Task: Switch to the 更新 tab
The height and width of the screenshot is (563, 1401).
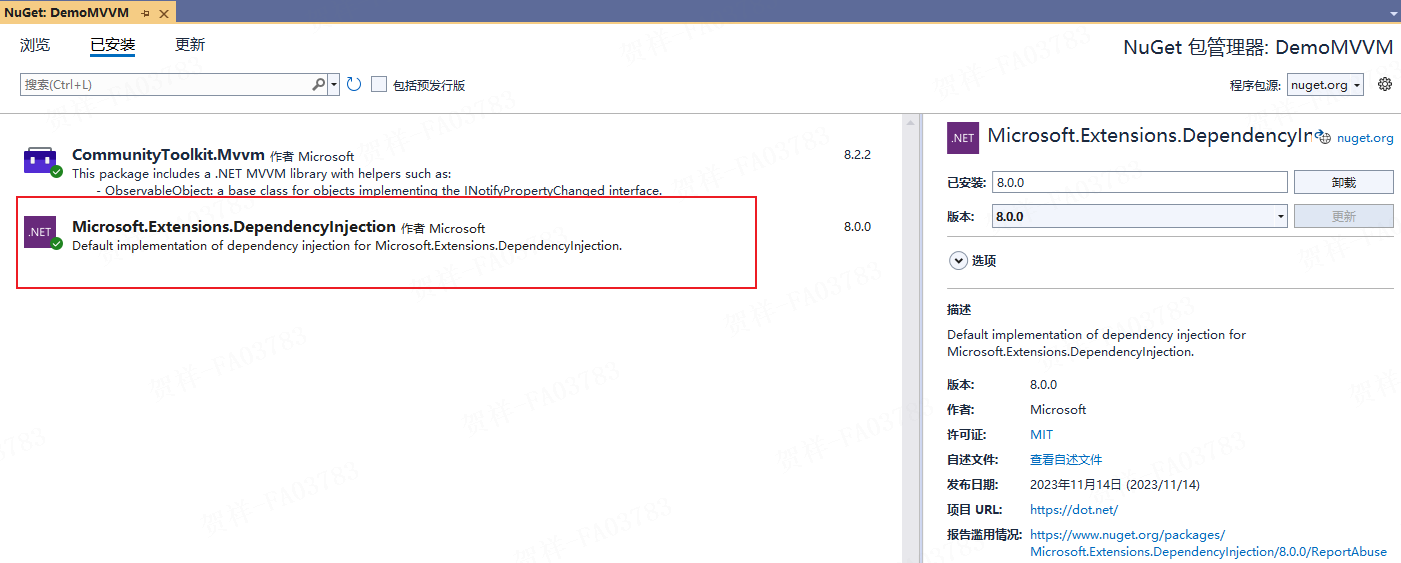Action: [190, 45]
